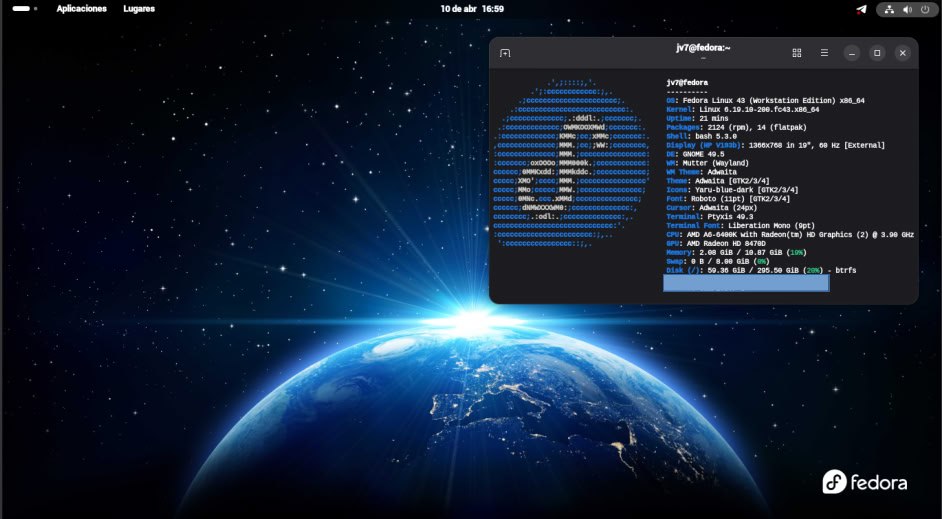This screenshot has width=942, height=519.
Task: Close the jv7@fedora terminal window
Action: tap(902, 53)
